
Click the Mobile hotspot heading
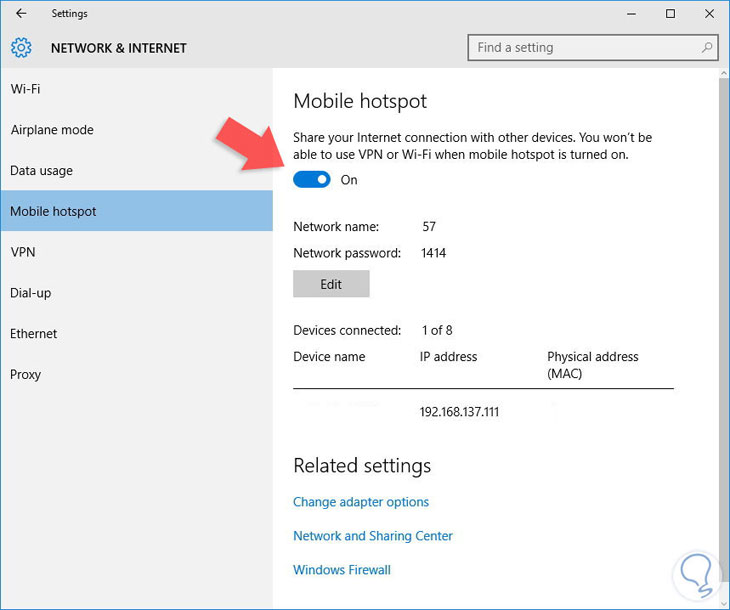point(360,101)
